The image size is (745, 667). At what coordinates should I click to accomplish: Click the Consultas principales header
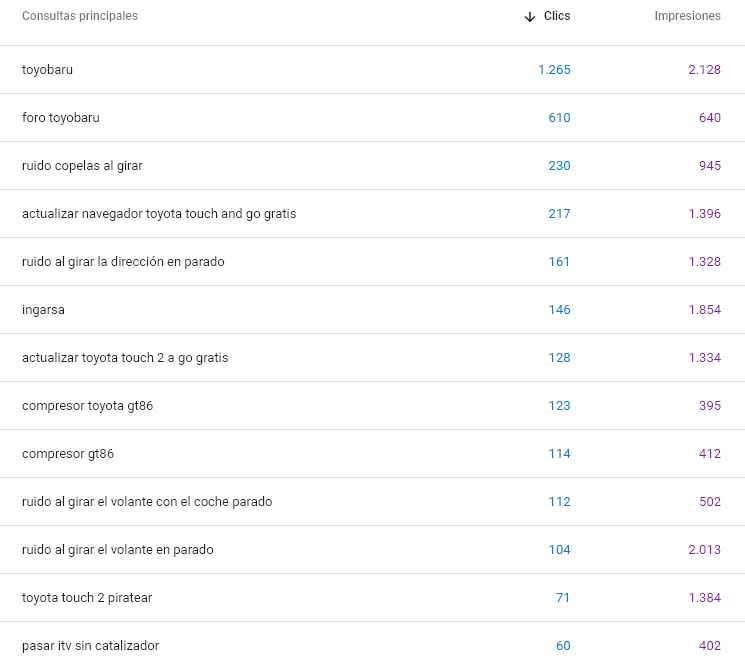(80, 16)
